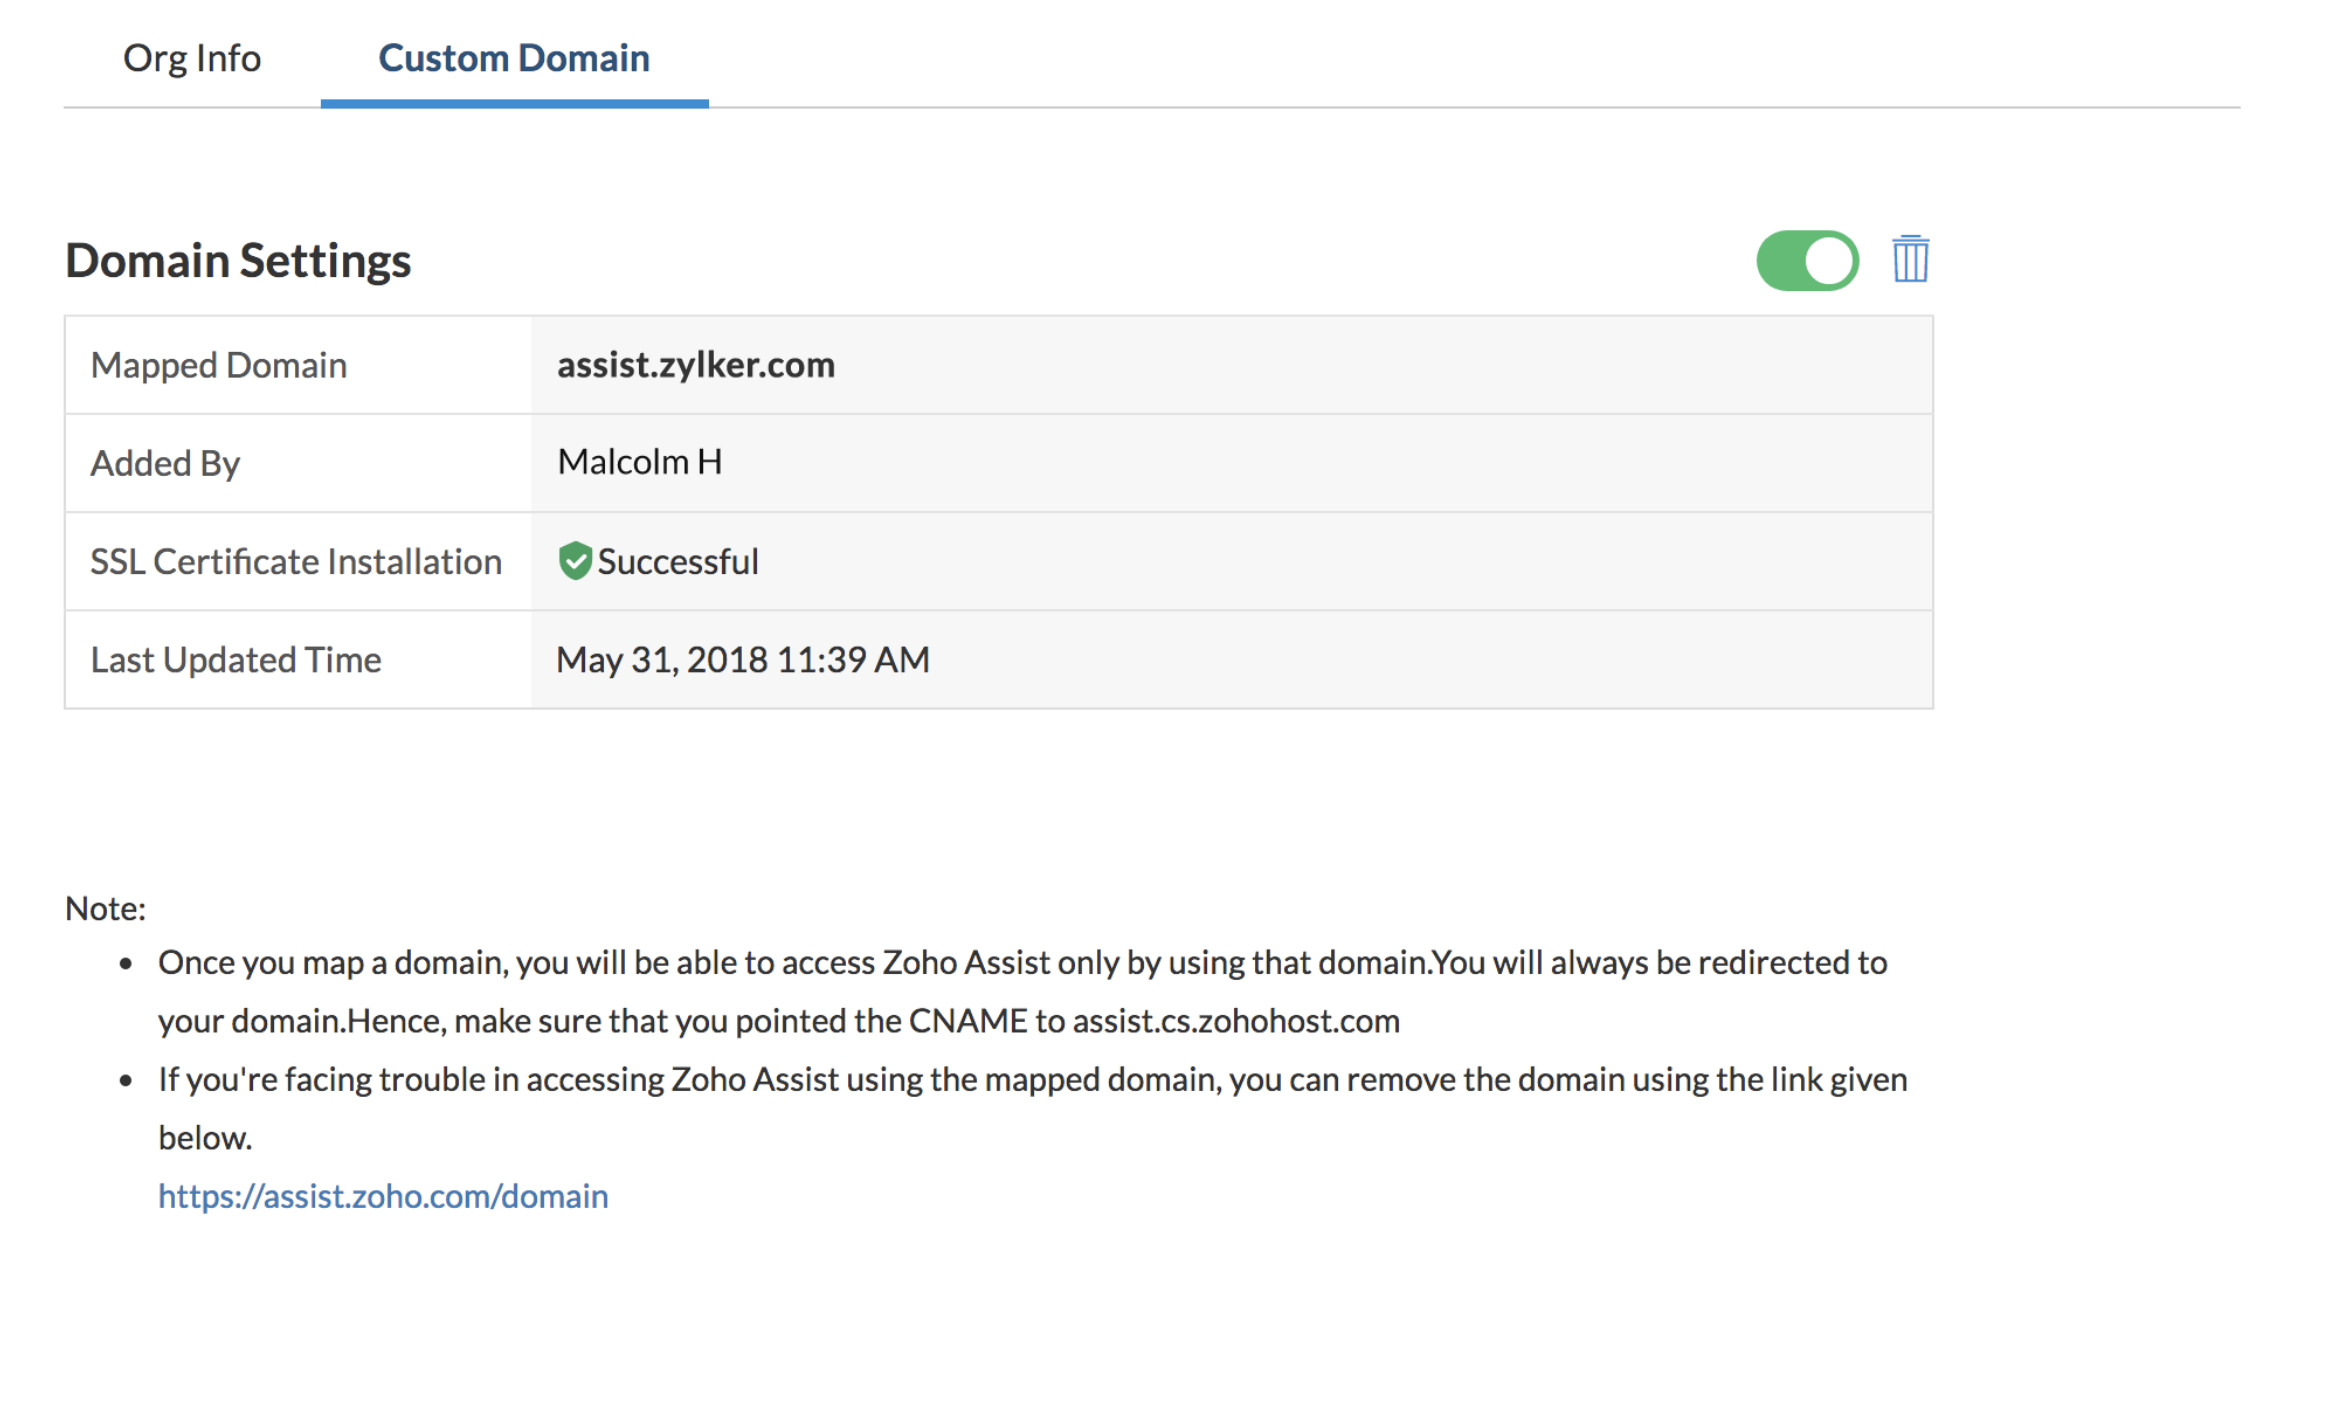Click the SSL Certificate Installation label
The image size is (2350, 1428).
click(296, 561)
